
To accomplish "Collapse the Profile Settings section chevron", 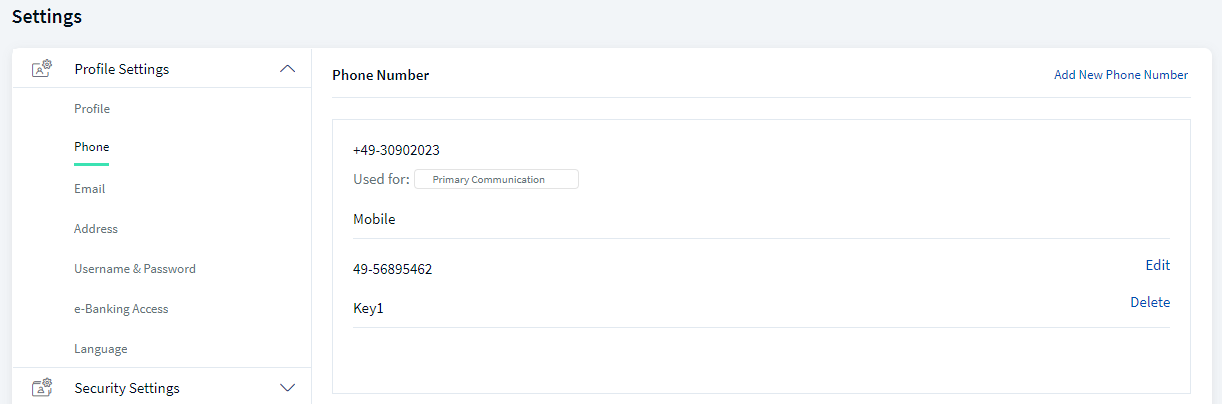I will coord(287,69).
